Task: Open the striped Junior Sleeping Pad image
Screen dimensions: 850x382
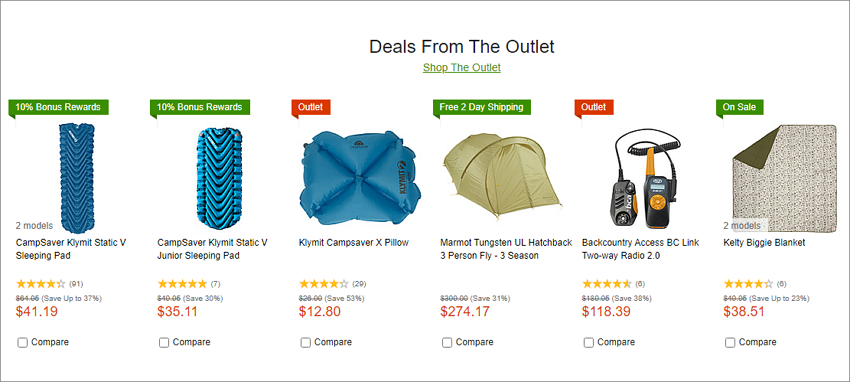Action: click(x=218, y=178)
